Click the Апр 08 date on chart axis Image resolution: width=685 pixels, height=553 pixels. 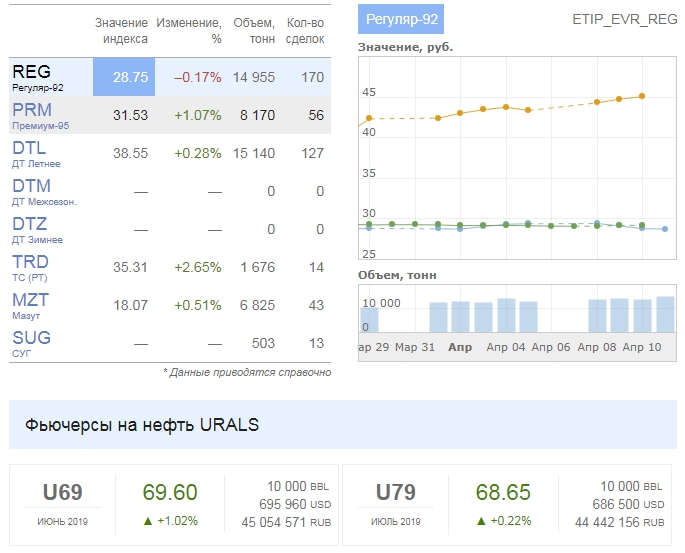(x=596, y=348)
